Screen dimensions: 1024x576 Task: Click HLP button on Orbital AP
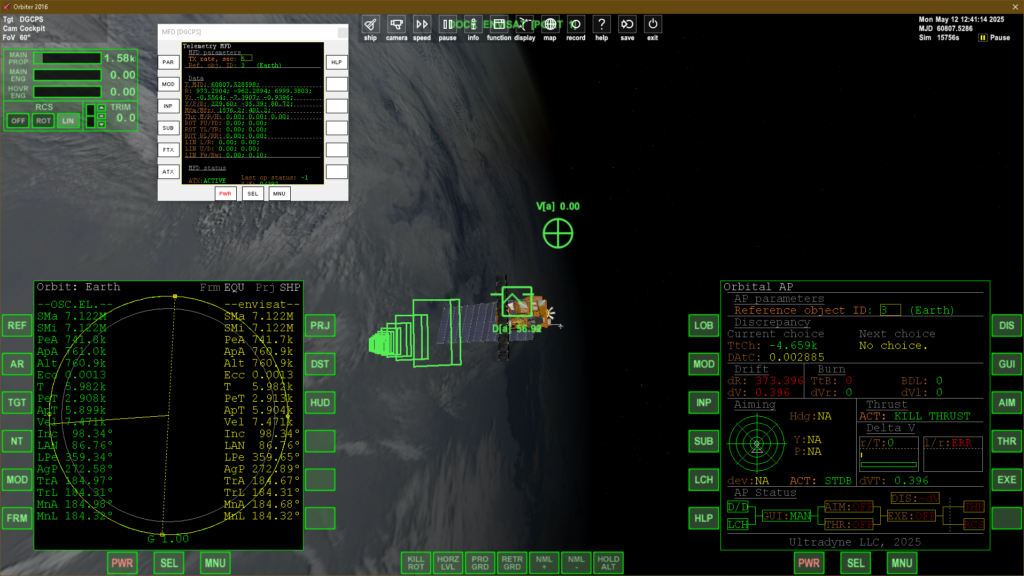(x=703, y=518)
